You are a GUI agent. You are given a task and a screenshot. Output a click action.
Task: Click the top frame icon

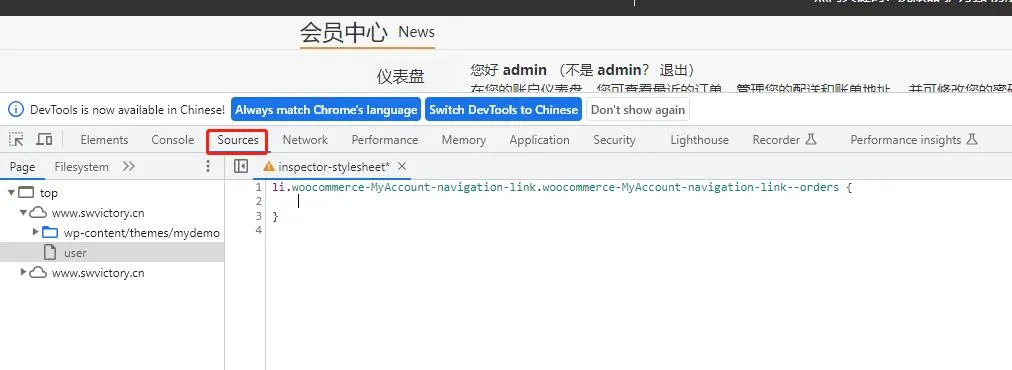[x=26, y=192]
